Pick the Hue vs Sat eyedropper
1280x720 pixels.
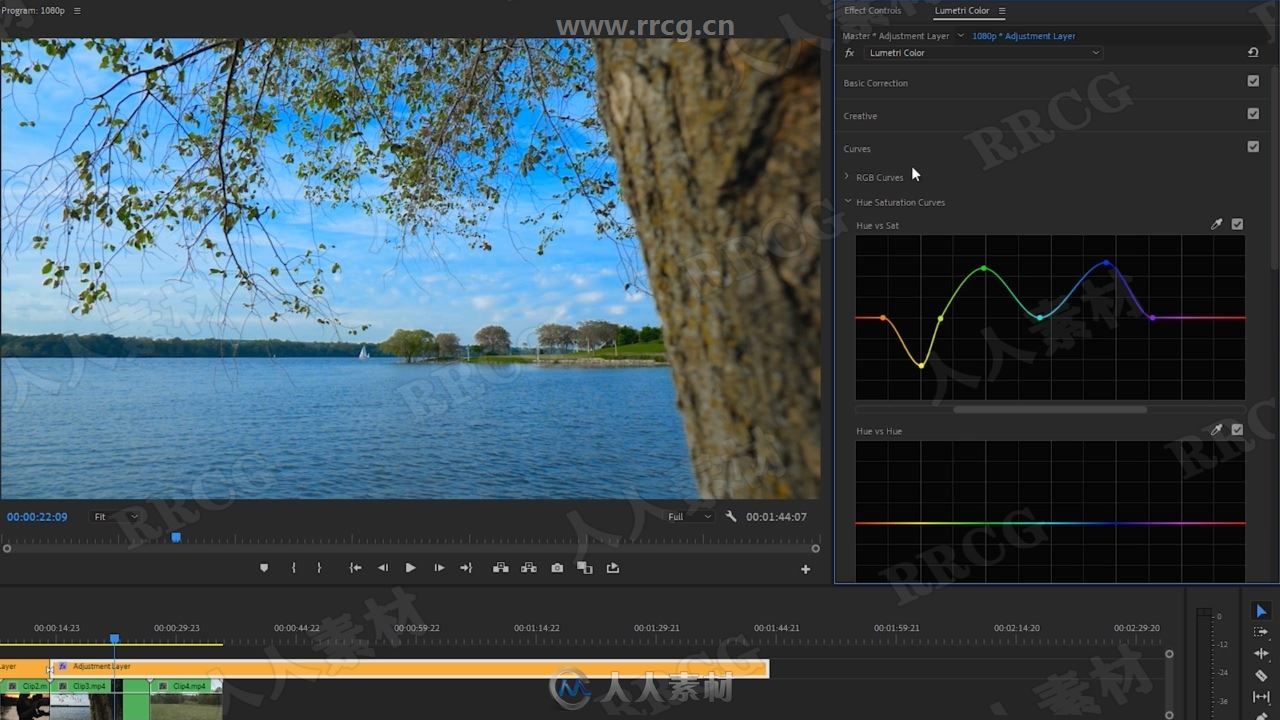pyautogui.click(x=1216, y=225)
